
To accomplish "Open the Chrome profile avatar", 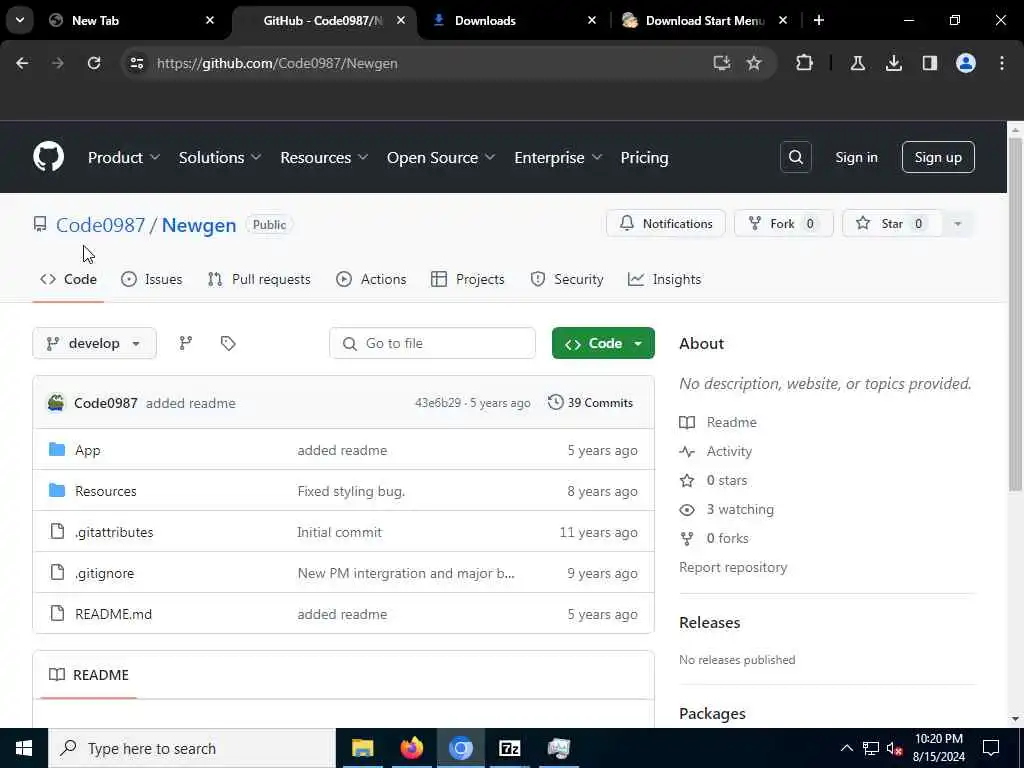I will click(x=965, y=63).
